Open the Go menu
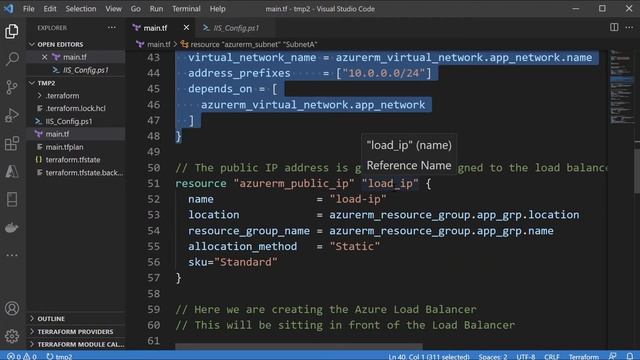 pos(136,9)
